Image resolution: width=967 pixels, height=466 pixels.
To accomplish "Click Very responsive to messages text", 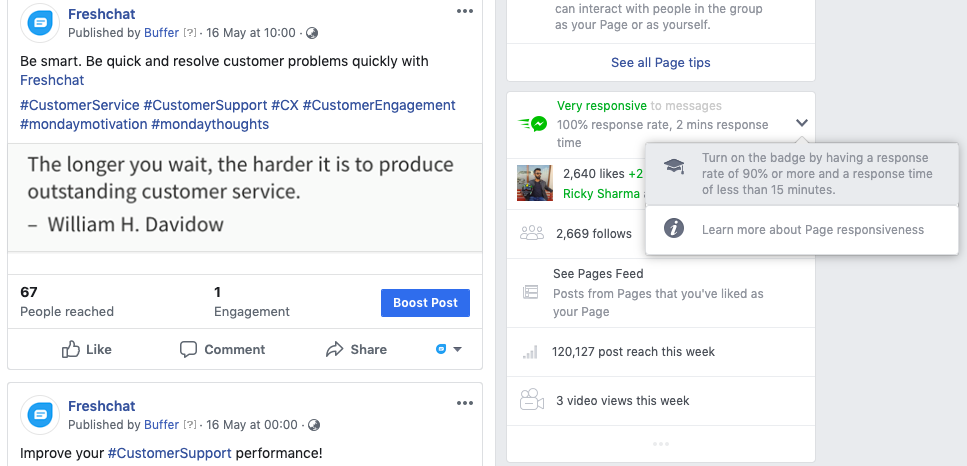I will click(x=639, y=106).
